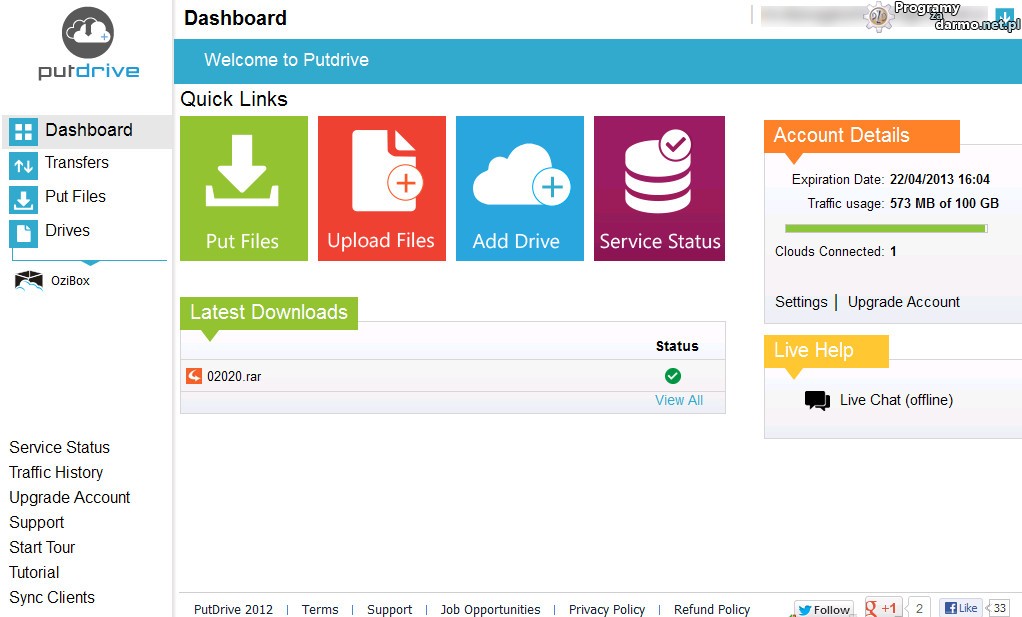This screenshot has height=617, width=1022.
Task: Click the Putdrive logo
Action: click(x=88, y=44)
